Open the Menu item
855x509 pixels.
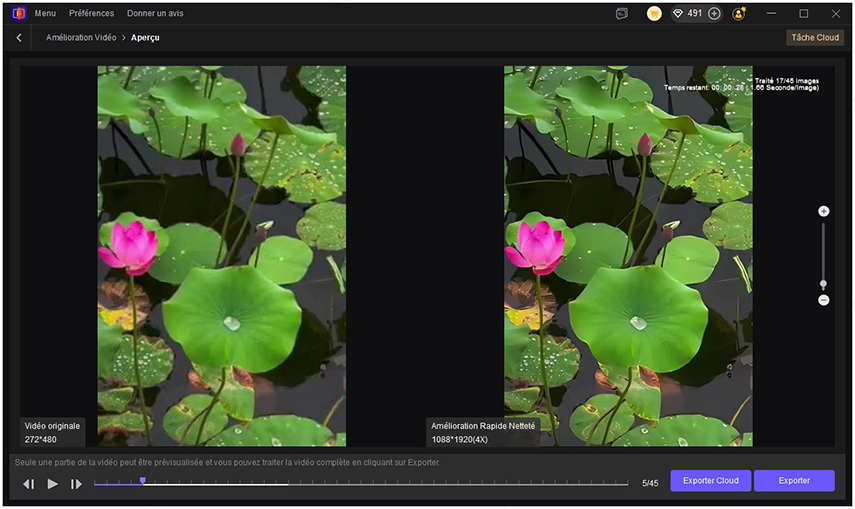(x=45, y=14)
